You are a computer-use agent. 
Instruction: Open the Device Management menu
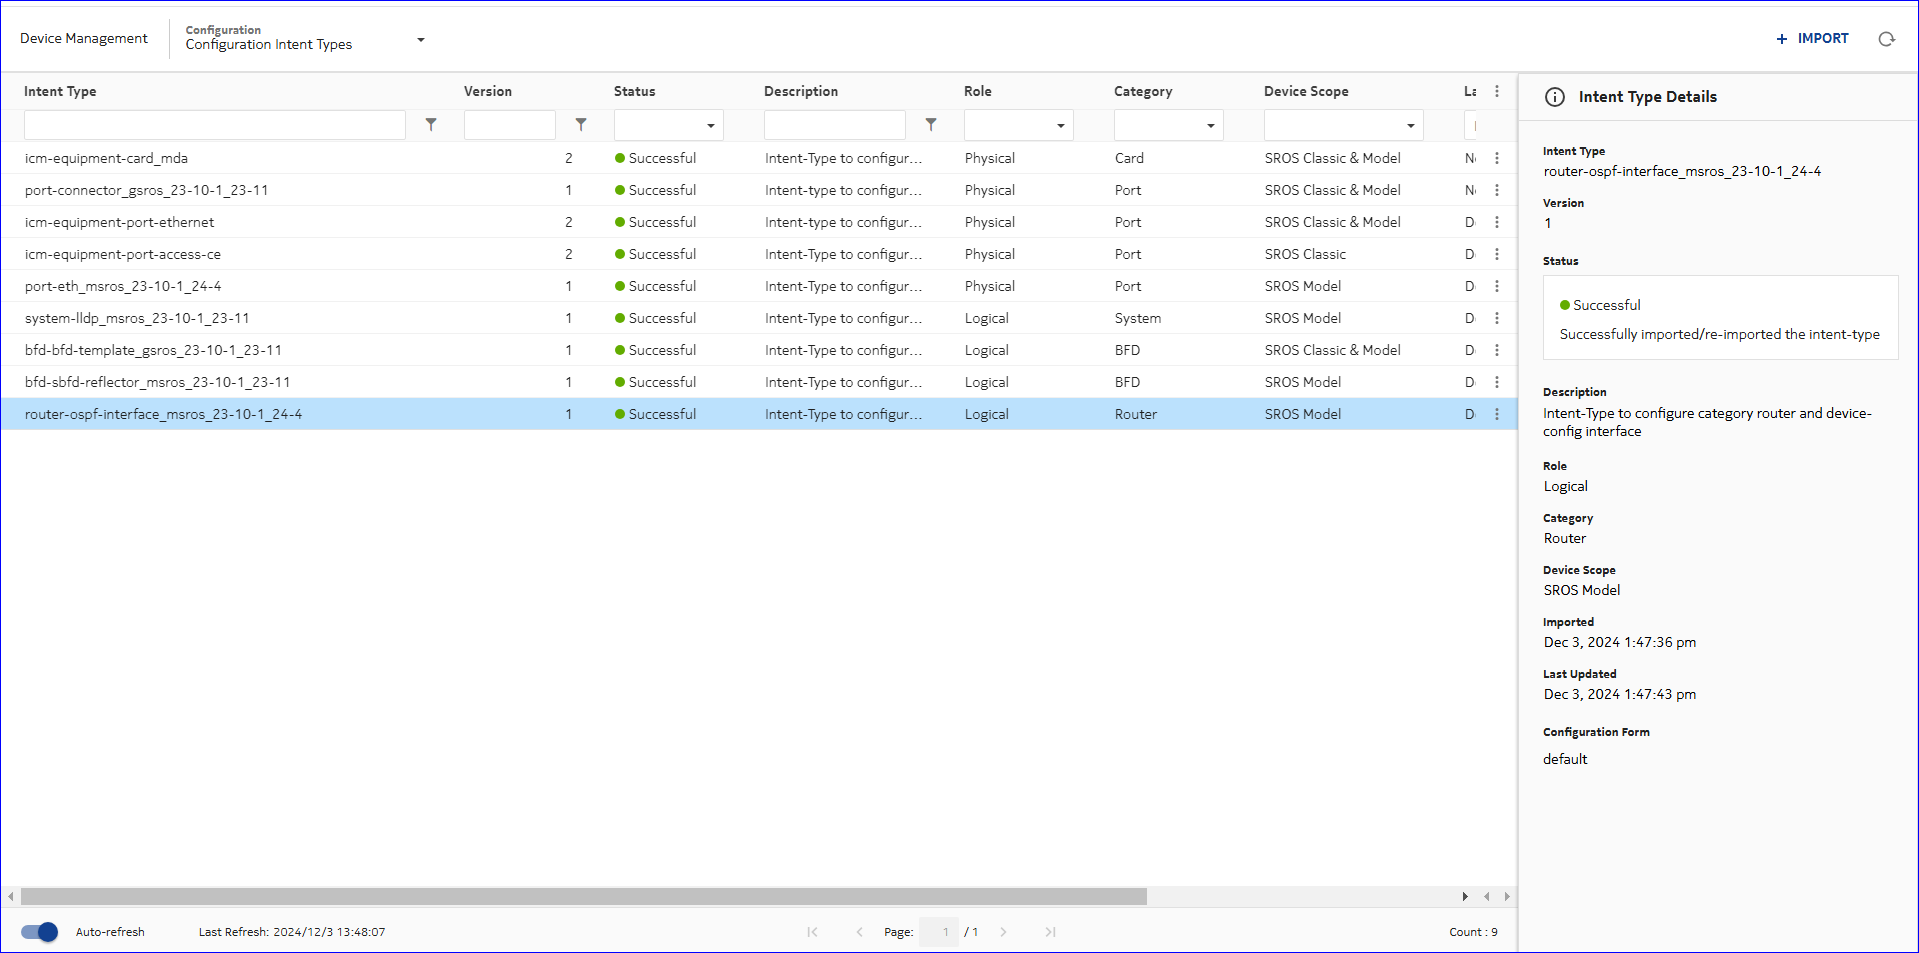[x=84, y=39]
